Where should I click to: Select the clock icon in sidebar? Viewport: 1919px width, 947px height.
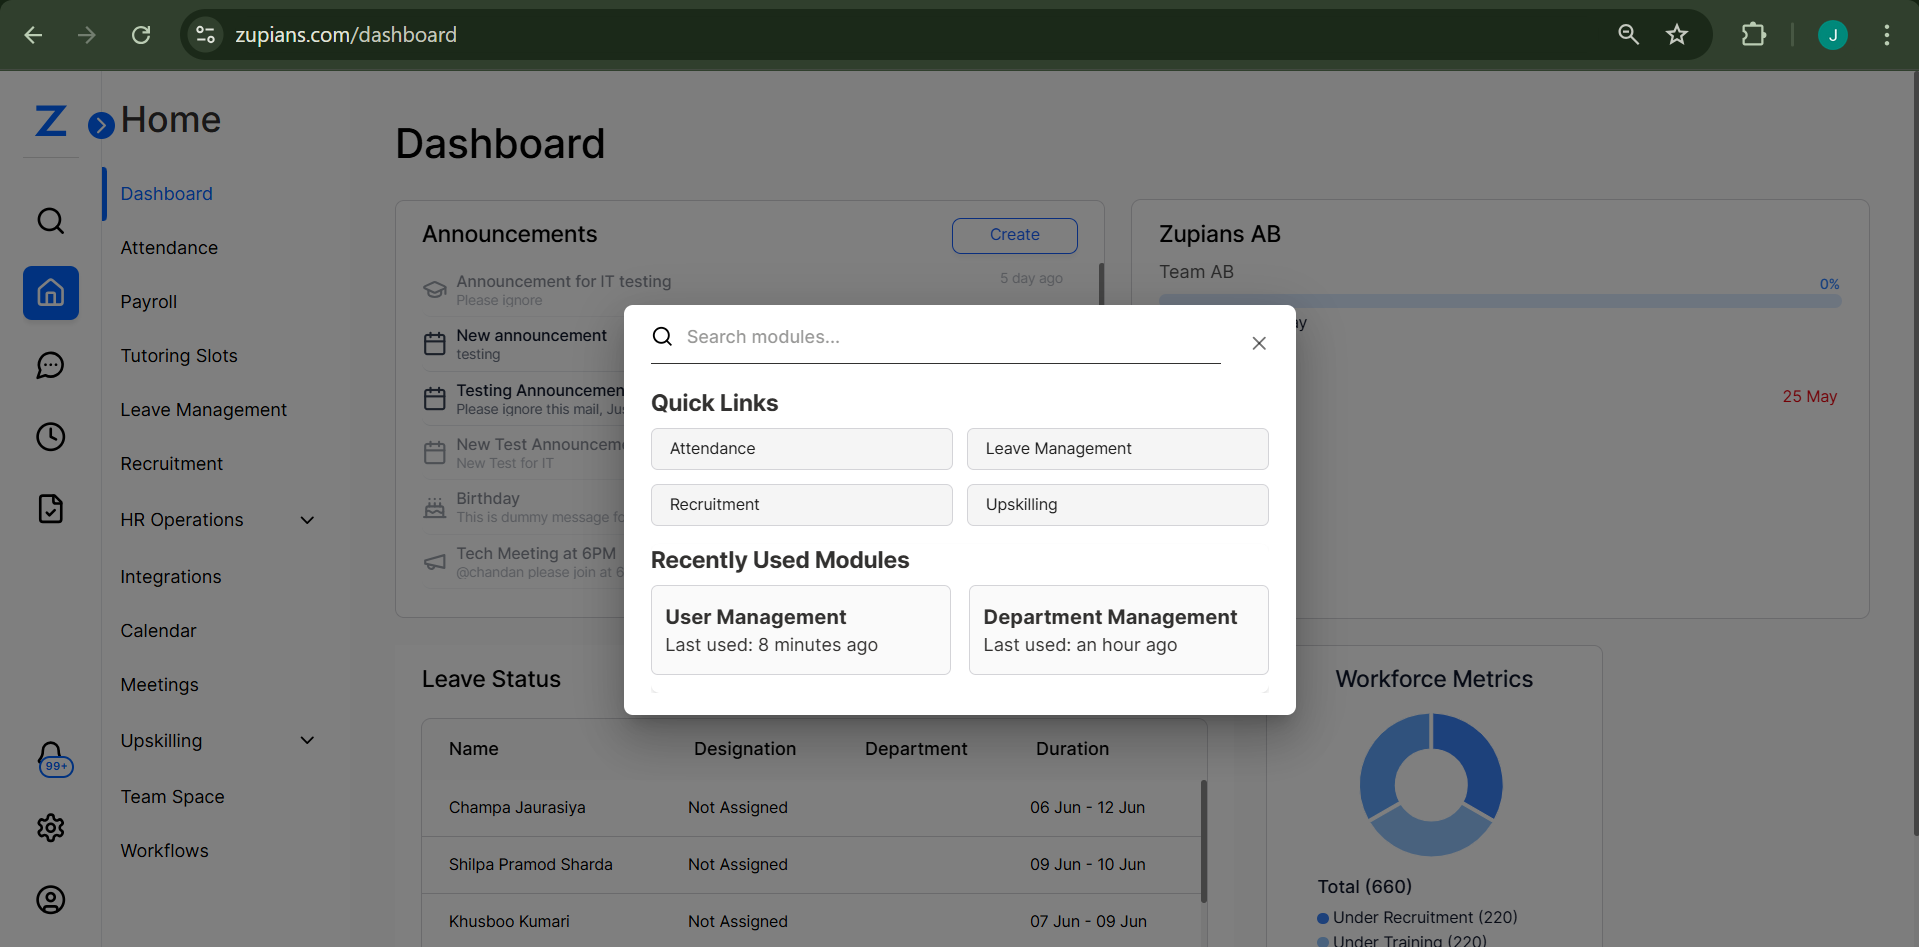(x=51, y=437)
